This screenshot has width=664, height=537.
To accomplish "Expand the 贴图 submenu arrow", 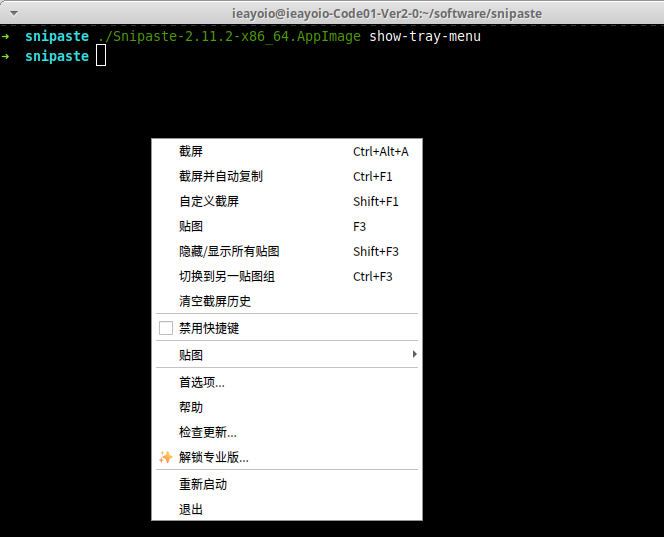I will pyautogui.click(x=415, y=354).
